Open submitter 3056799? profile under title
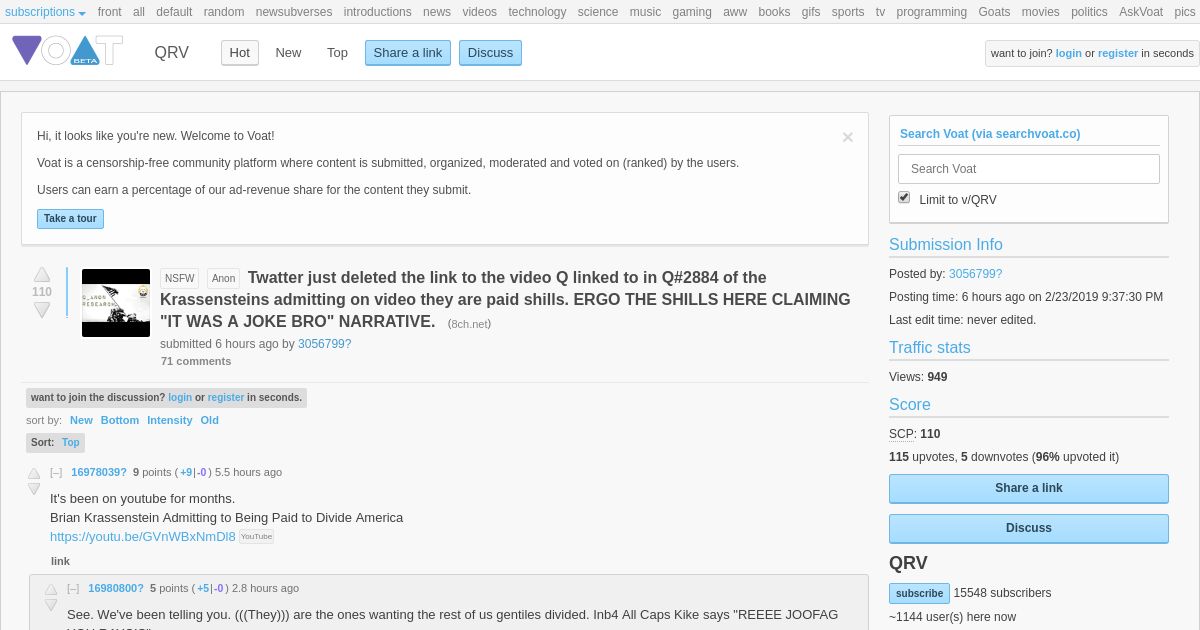 [x=325, y=344]
